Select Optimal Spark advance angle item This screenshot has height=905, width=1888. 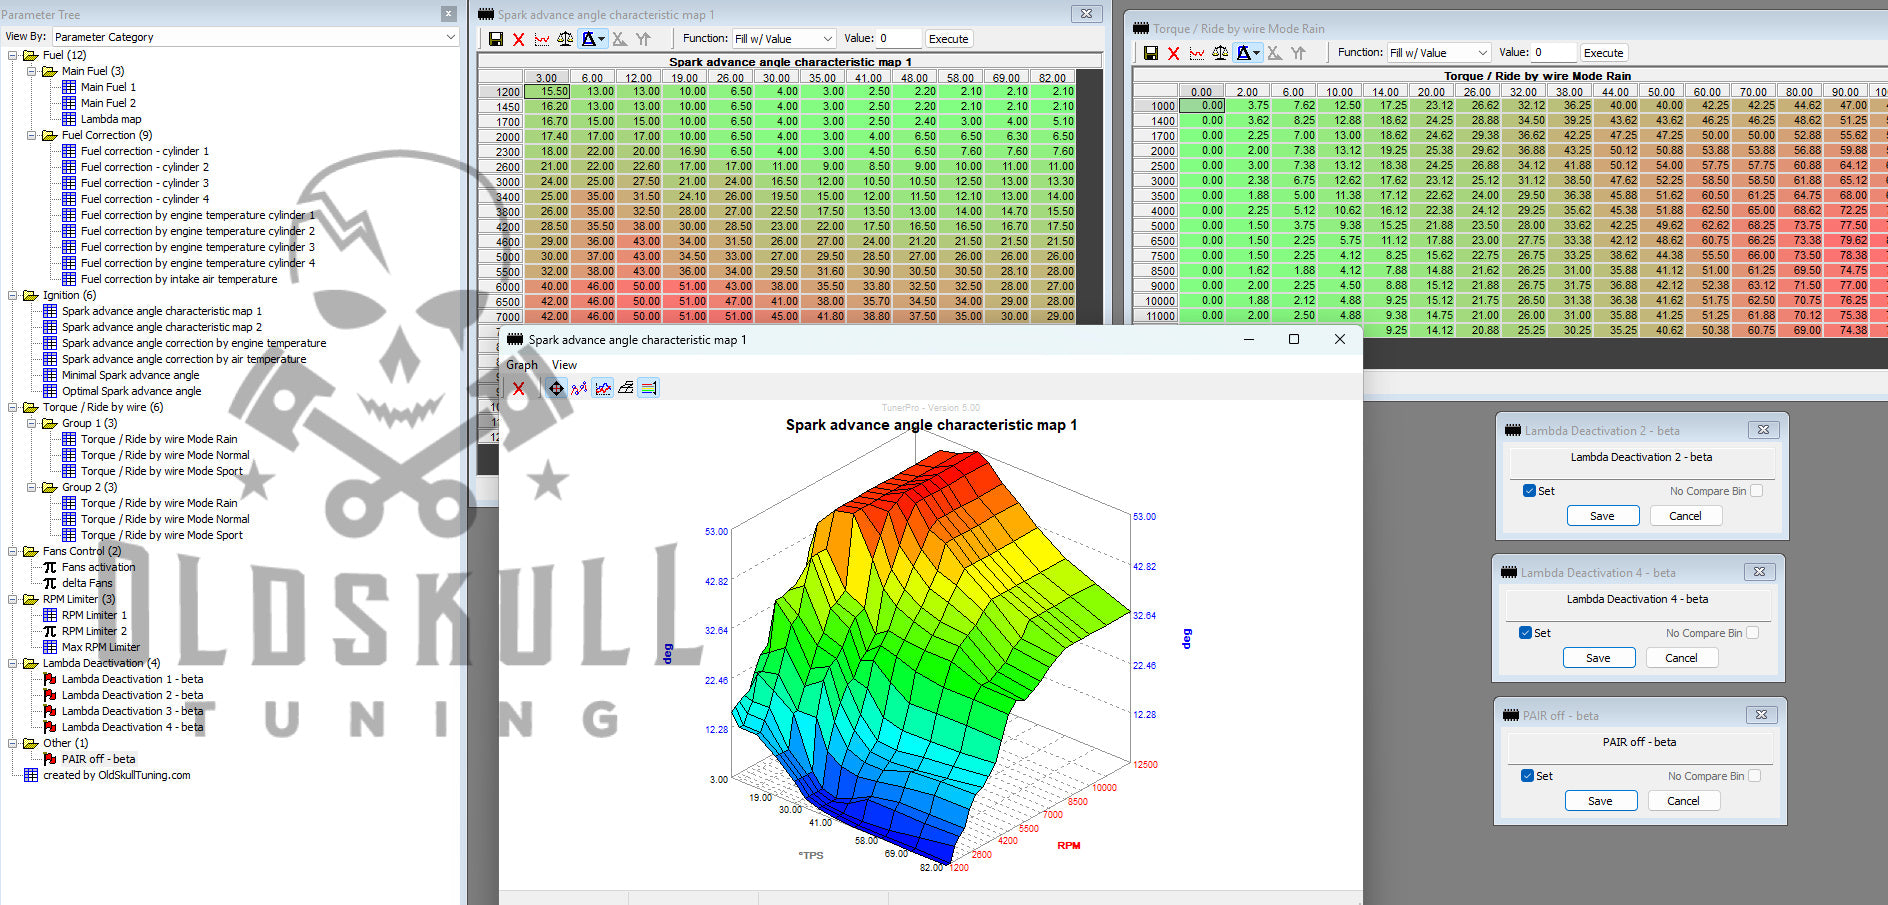(132, 391)
